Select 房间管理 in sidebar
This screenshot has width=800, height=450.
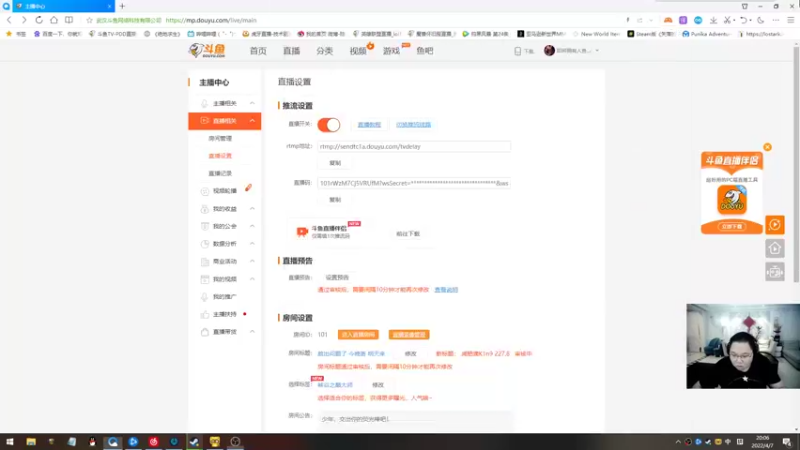pos(220,138)
